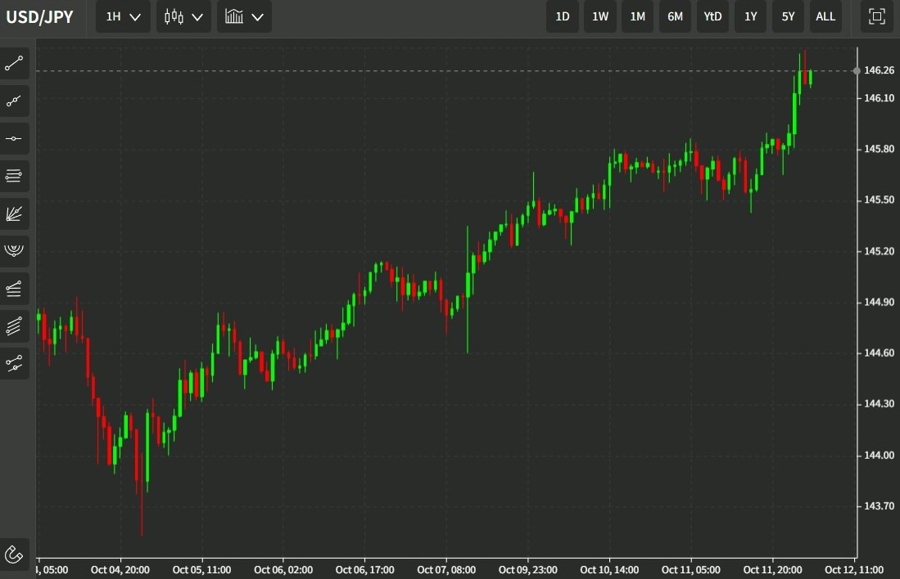Switch range to 1M

coord(638,17)
